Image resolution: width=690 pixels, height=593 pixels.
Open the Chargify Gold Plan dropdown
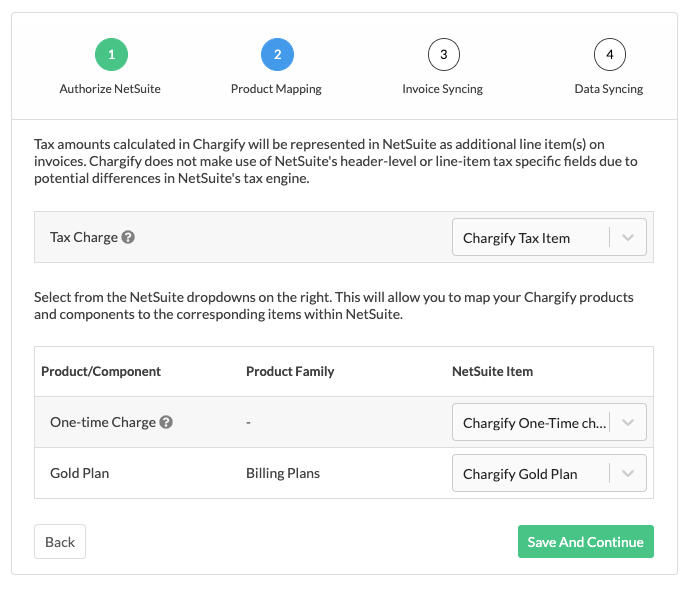pyautogui.click(x=549, y=473)
